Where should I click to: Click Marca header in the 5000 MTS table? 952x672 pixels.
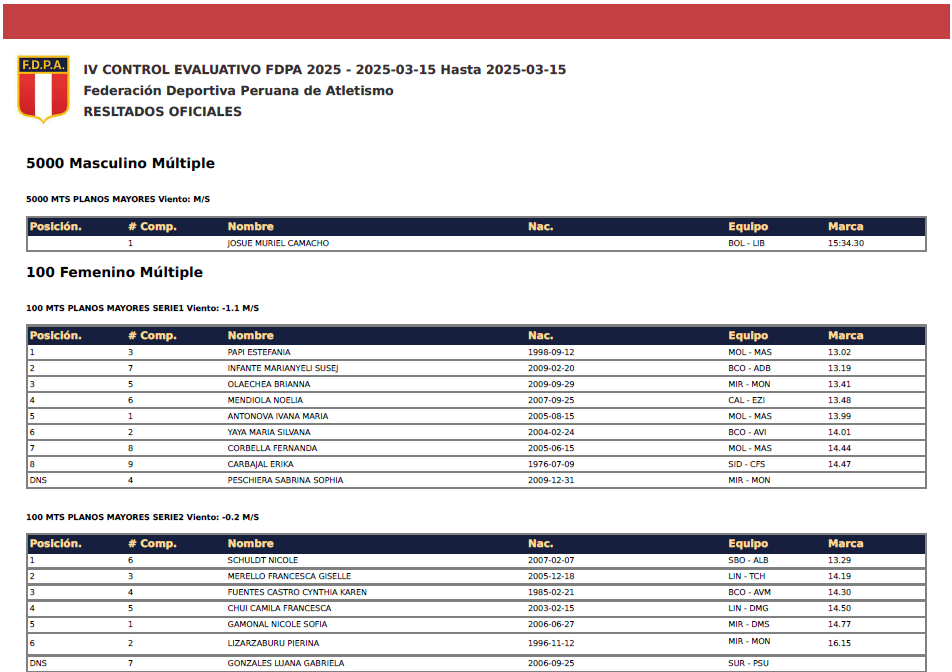pyautogui.click(x=845, y=227)
